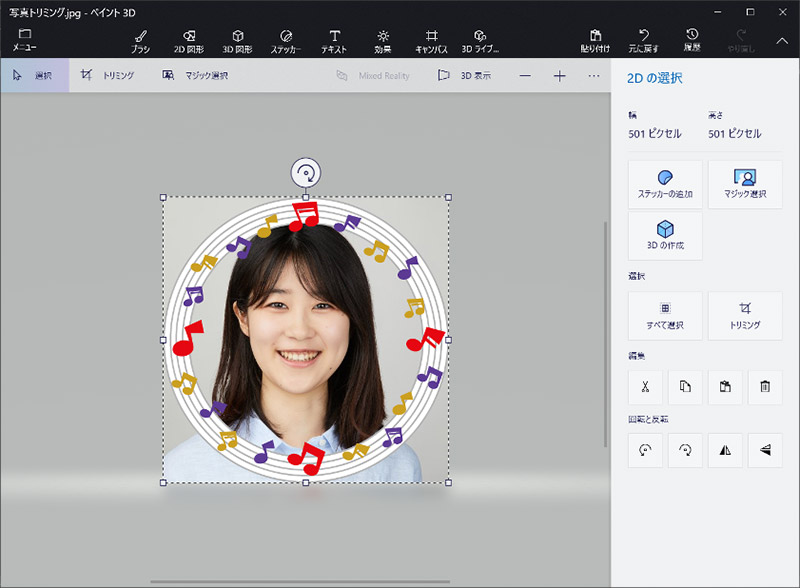
Task: Click the Select all (すべて選択) button
Action: tap(665, 315)
